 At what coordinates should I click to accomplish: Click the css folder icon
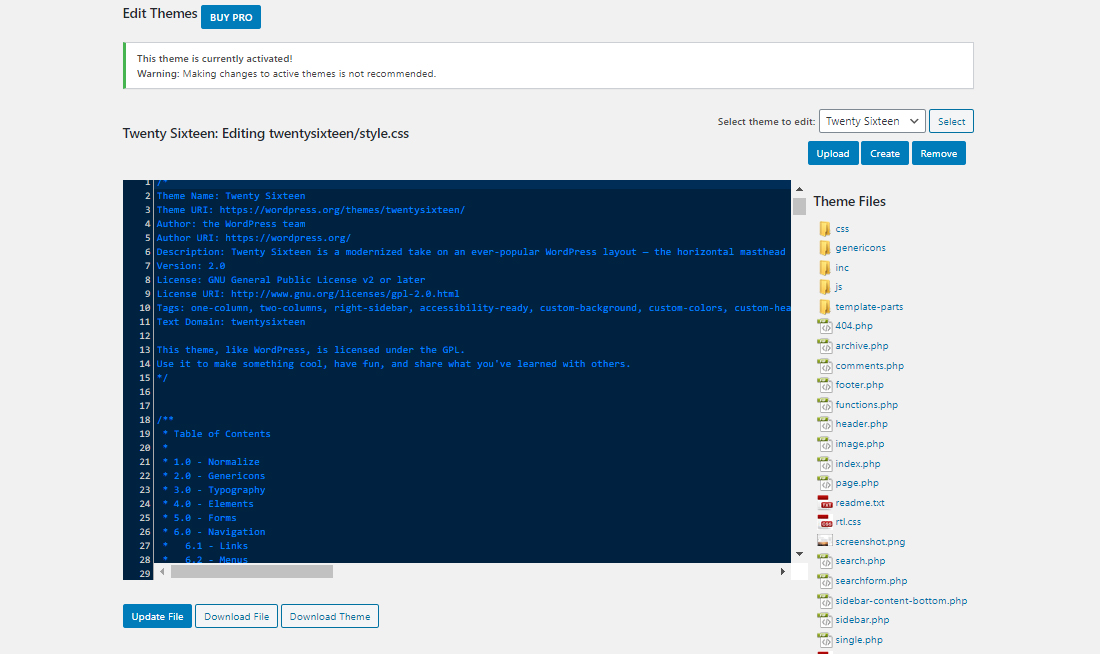tap(825, 228)
